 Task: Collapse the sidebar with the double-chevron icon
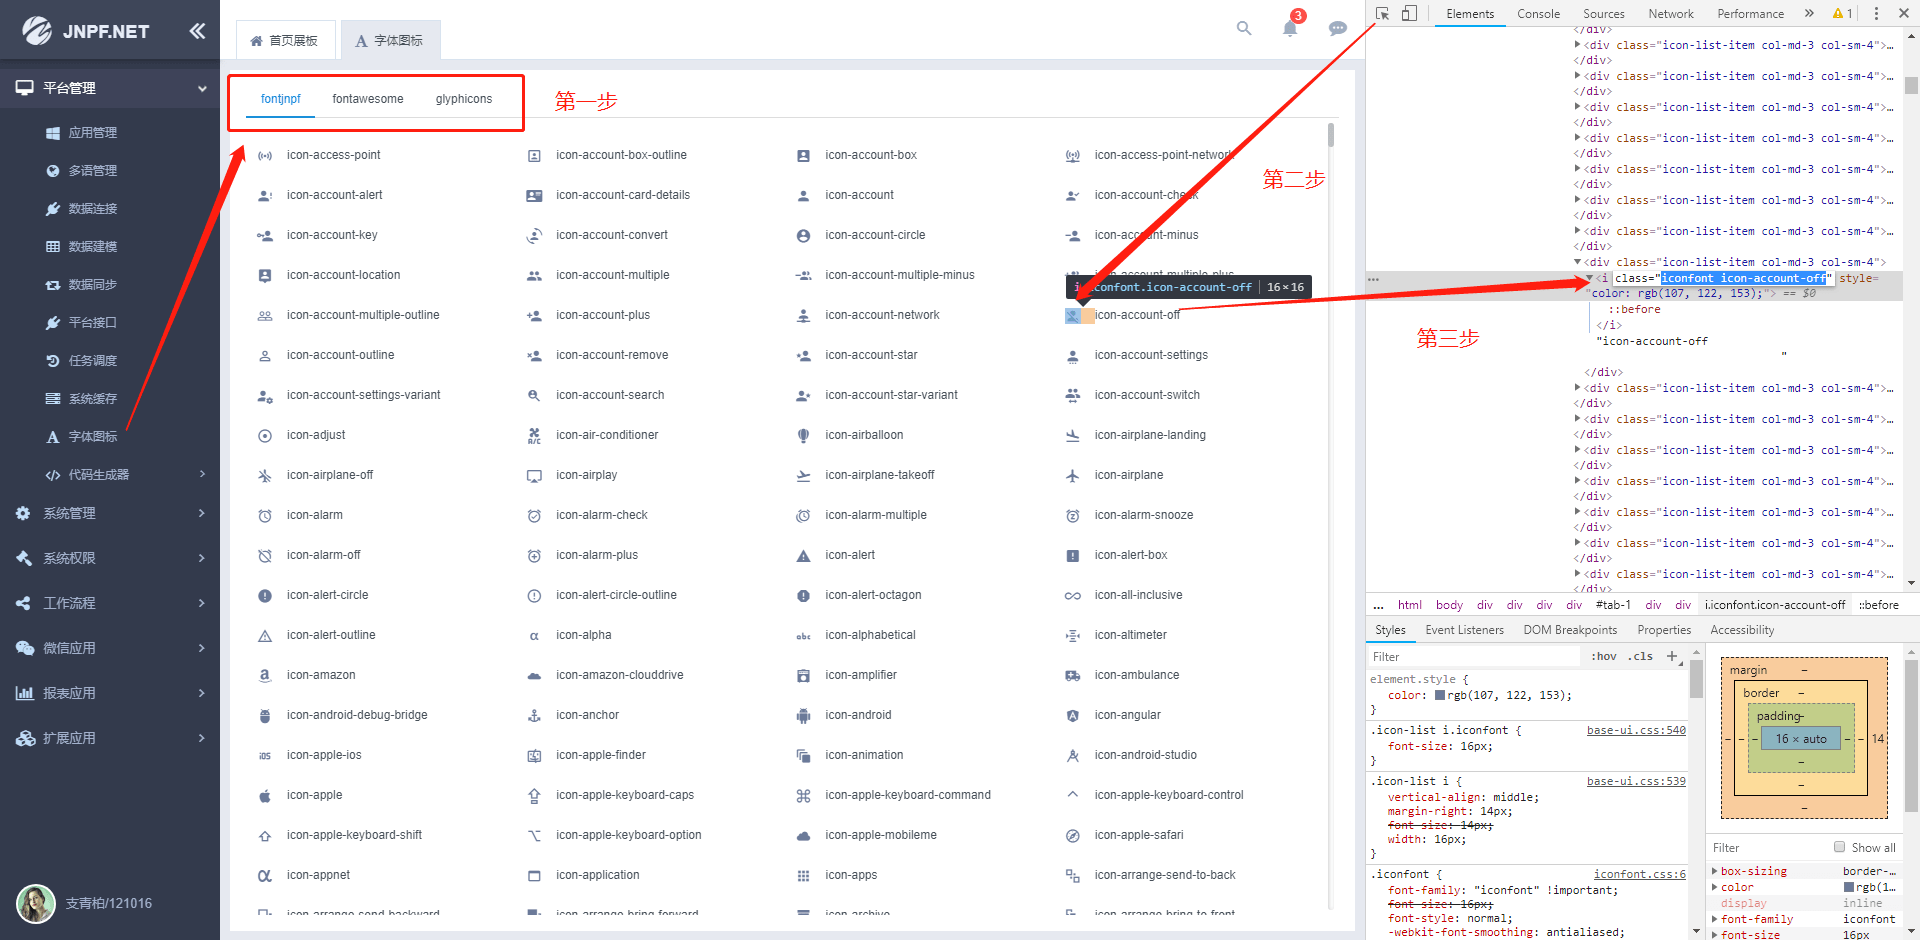(x=197, y=31)
